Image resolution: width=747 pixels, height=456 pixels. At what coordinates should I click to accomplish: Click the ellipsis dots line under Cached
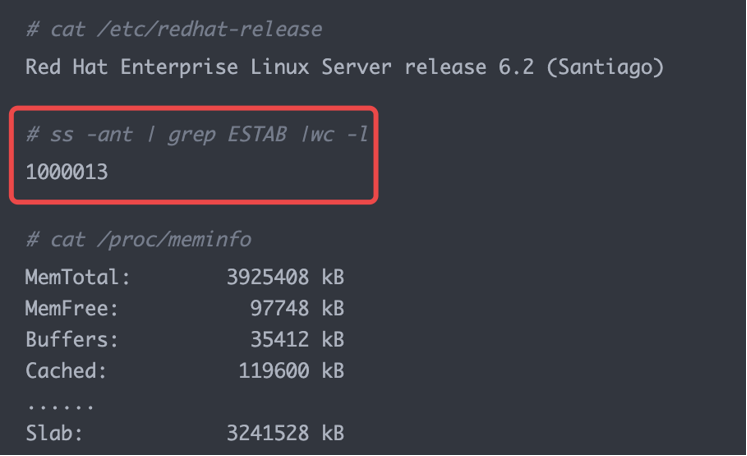click(x=60, y=404)
